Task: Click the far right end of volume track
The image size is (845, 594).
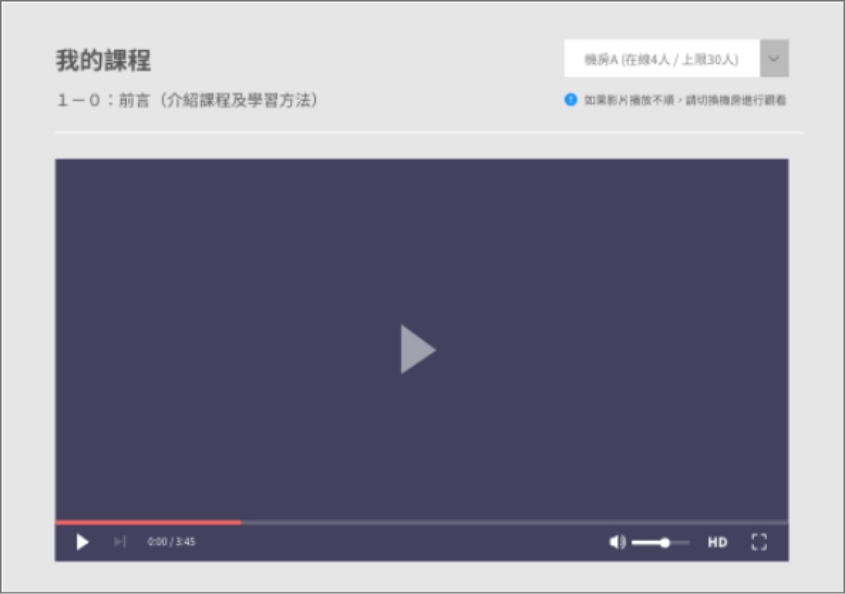Action: (x=688, y=542)
